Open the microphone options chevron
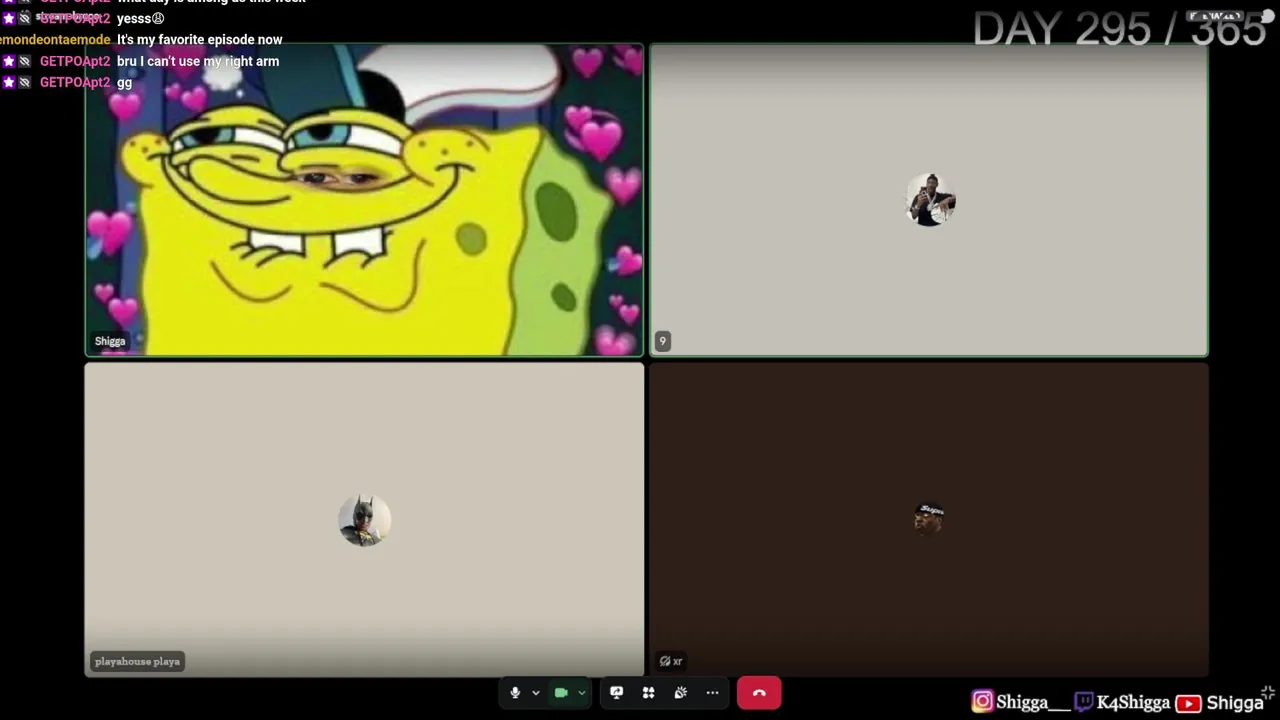 pyautogui.click(x=535, y=693)
